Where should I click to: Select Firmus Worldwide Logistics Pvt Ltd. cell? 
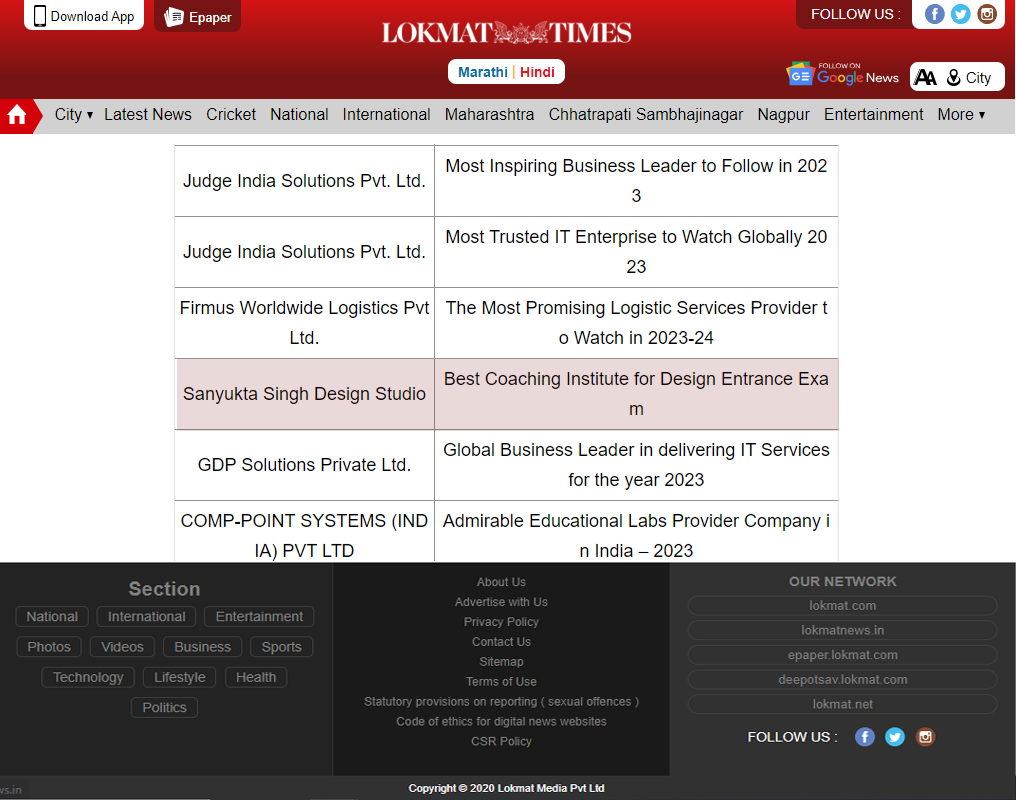pyautogui.click(x=305, y=323)
